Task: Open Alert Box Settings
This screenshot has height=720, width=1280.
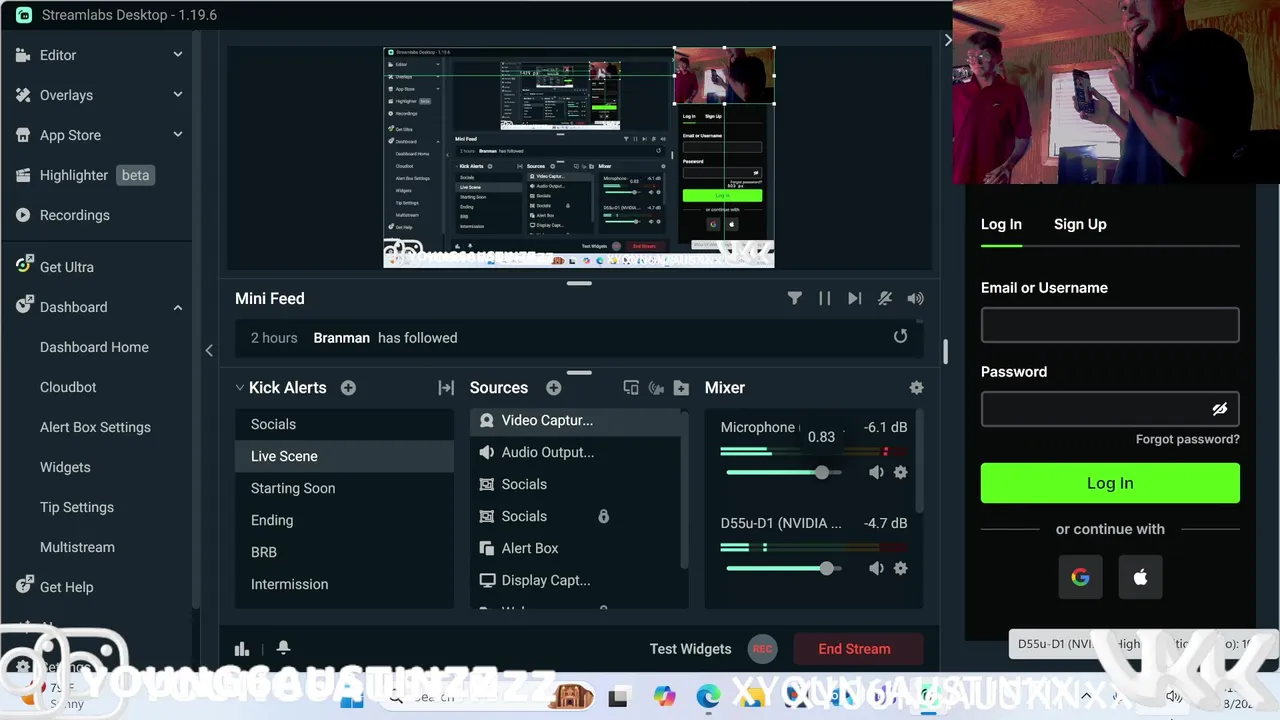Action: [95, 427]
